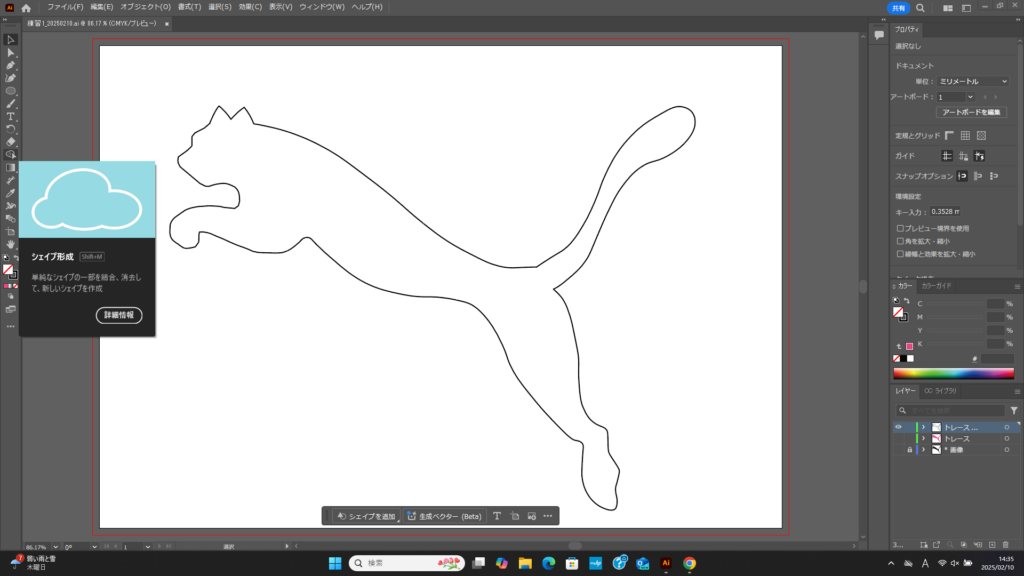The image size is (1024, 576).
Task: Switch to the CC ライブラリ tab
Action: (x=940, y=390)
